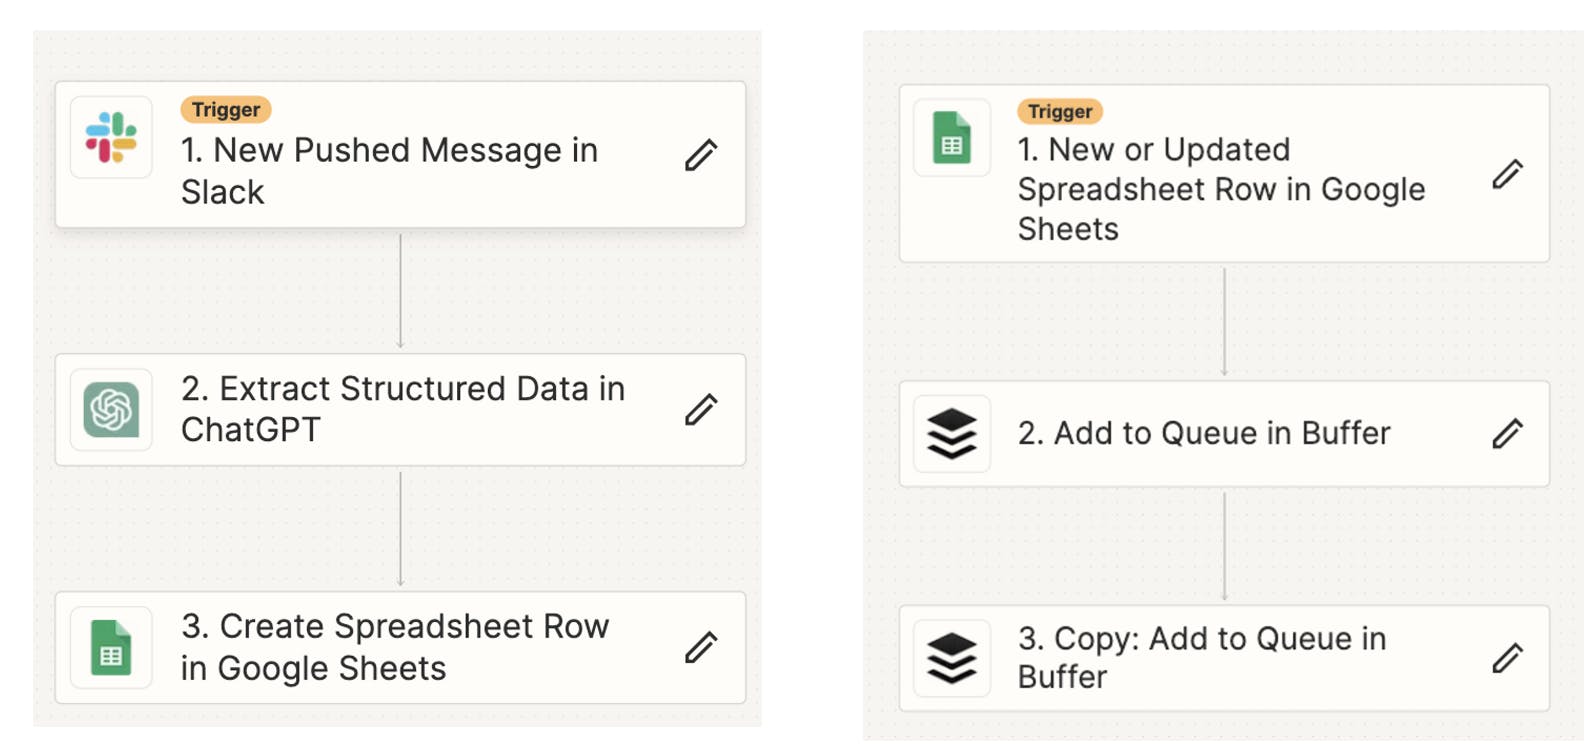Edit the New Pushed Message in Slack step
Image resolution: width=1584 pixels, height=744 pixels.
click(701, 155)
